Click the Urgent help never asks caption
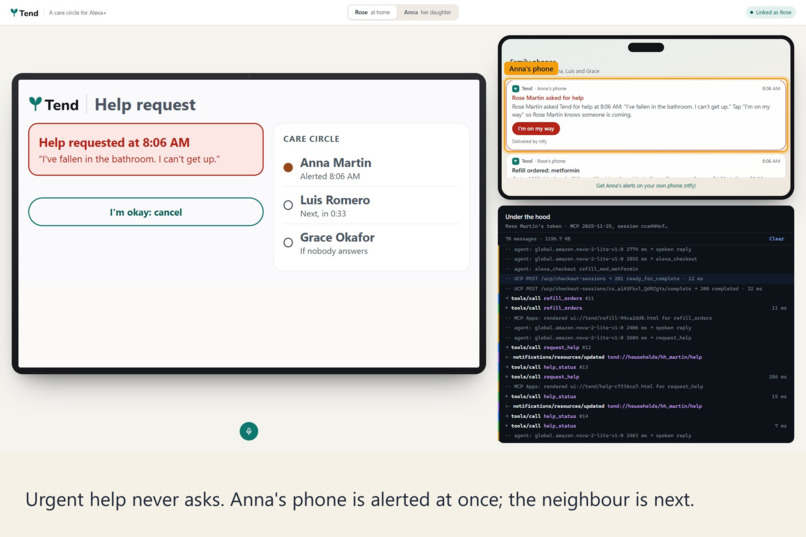This screenshot has height=537, width=806. click(359, 499)
